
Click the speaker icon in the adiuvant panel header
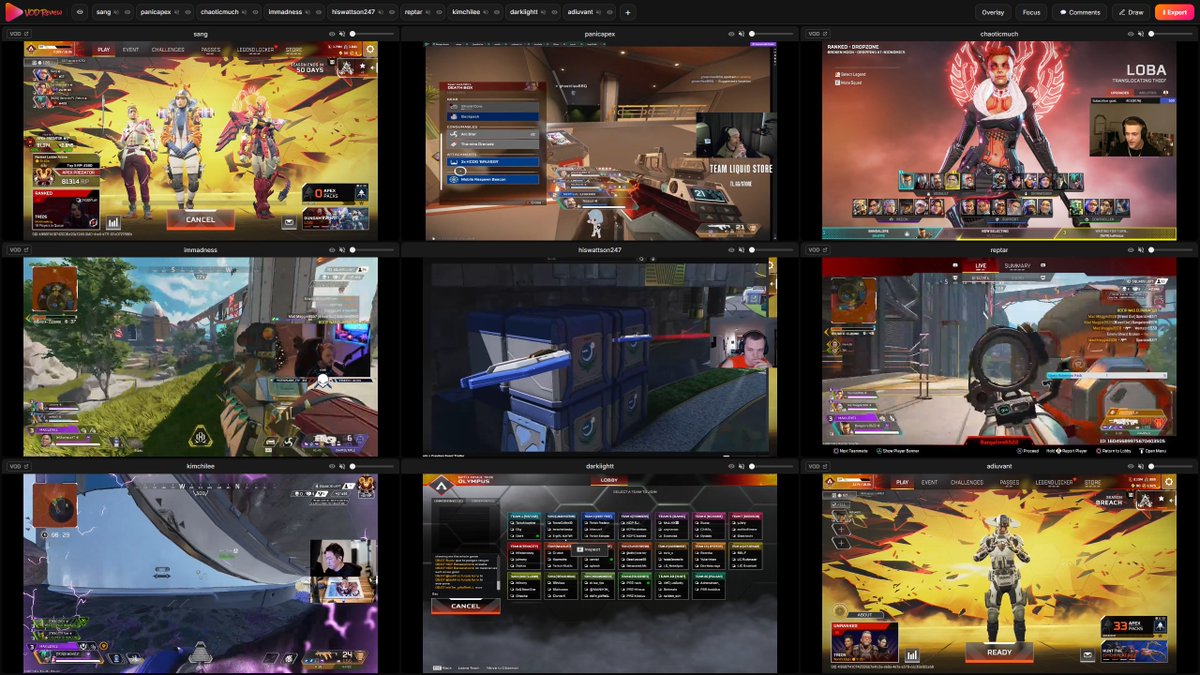(x=1141, y=466)
